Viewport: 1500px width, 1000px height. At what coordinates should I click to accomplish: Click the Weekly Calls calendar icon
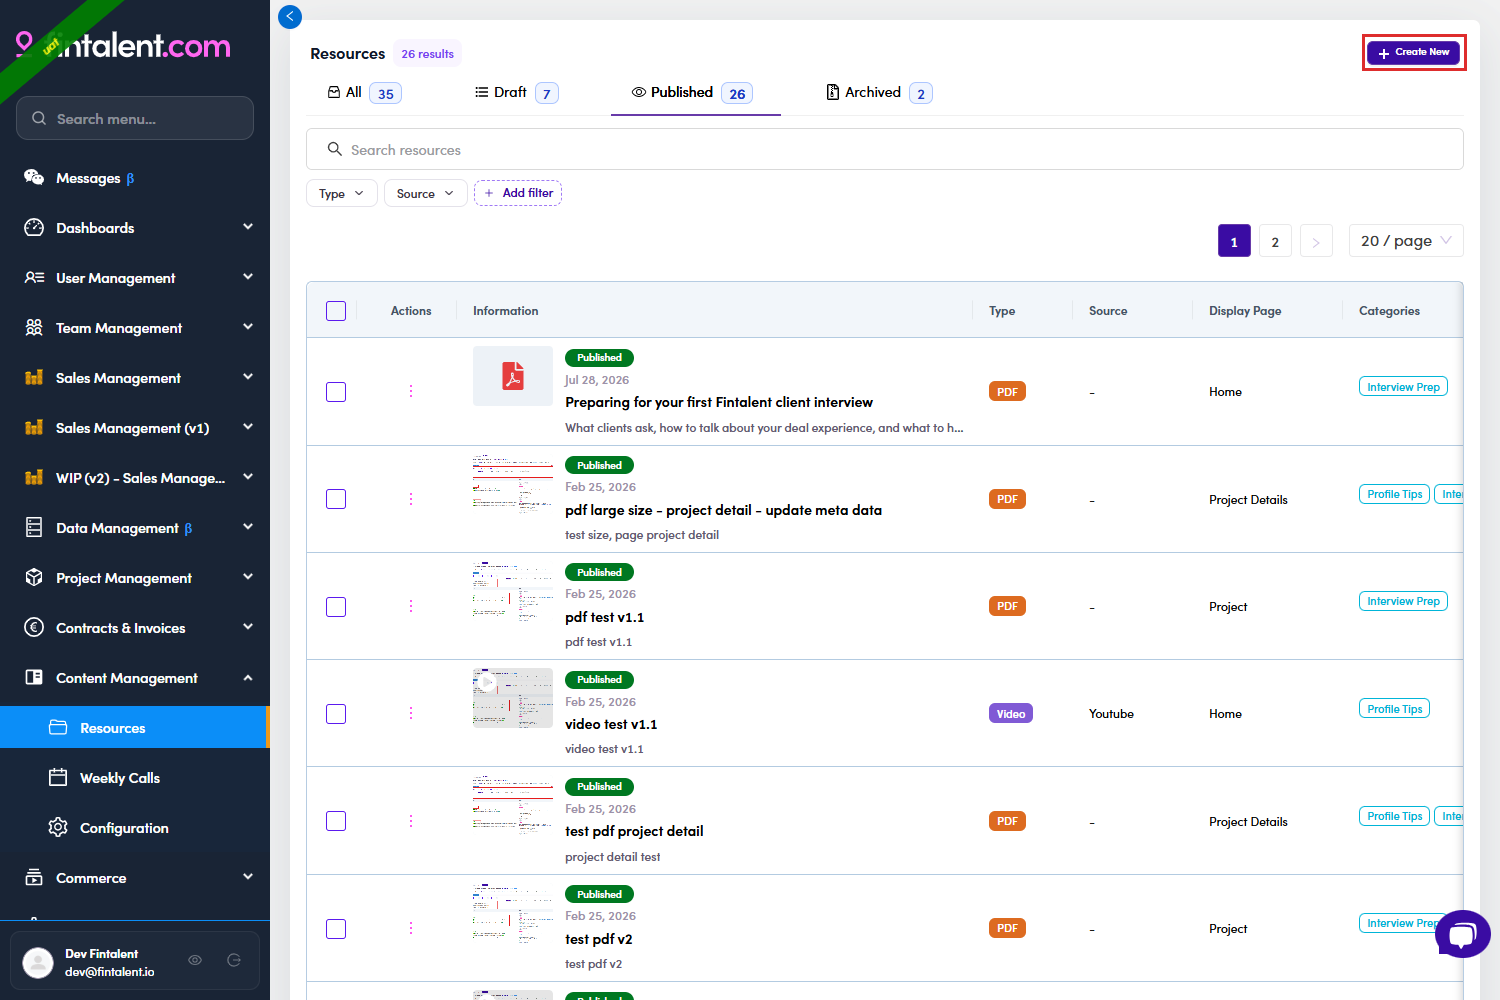point(58,777)
